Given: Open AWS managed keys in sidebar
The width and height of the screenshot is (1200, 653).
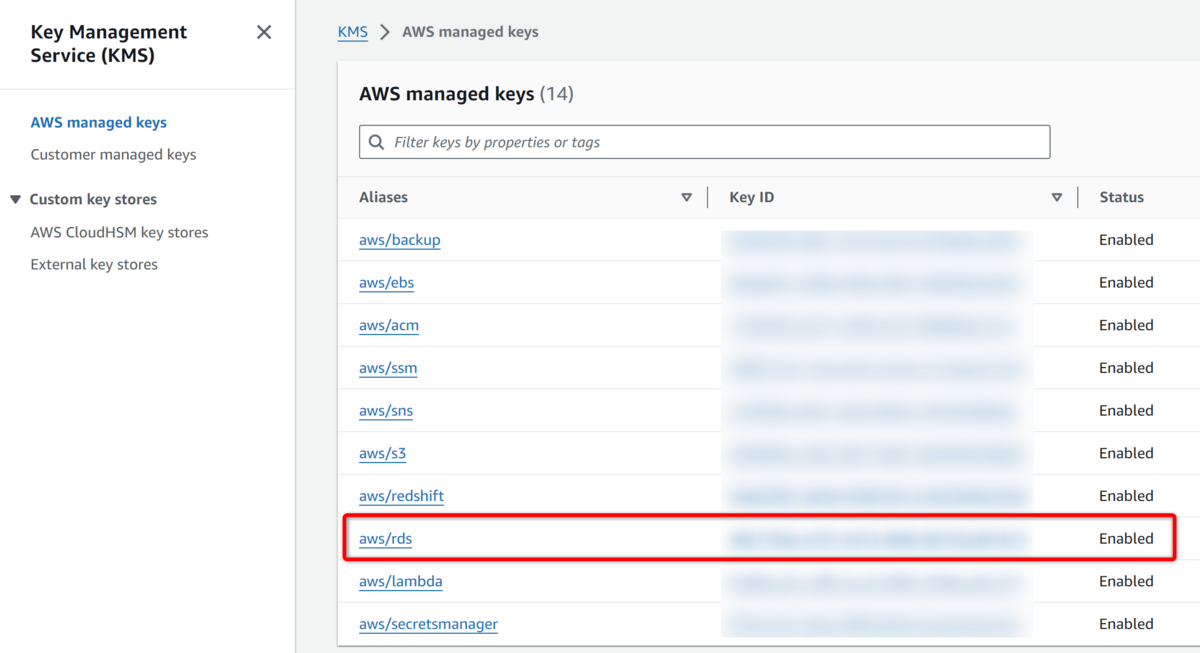Looking at the screenshot, I should coord(99,122).
